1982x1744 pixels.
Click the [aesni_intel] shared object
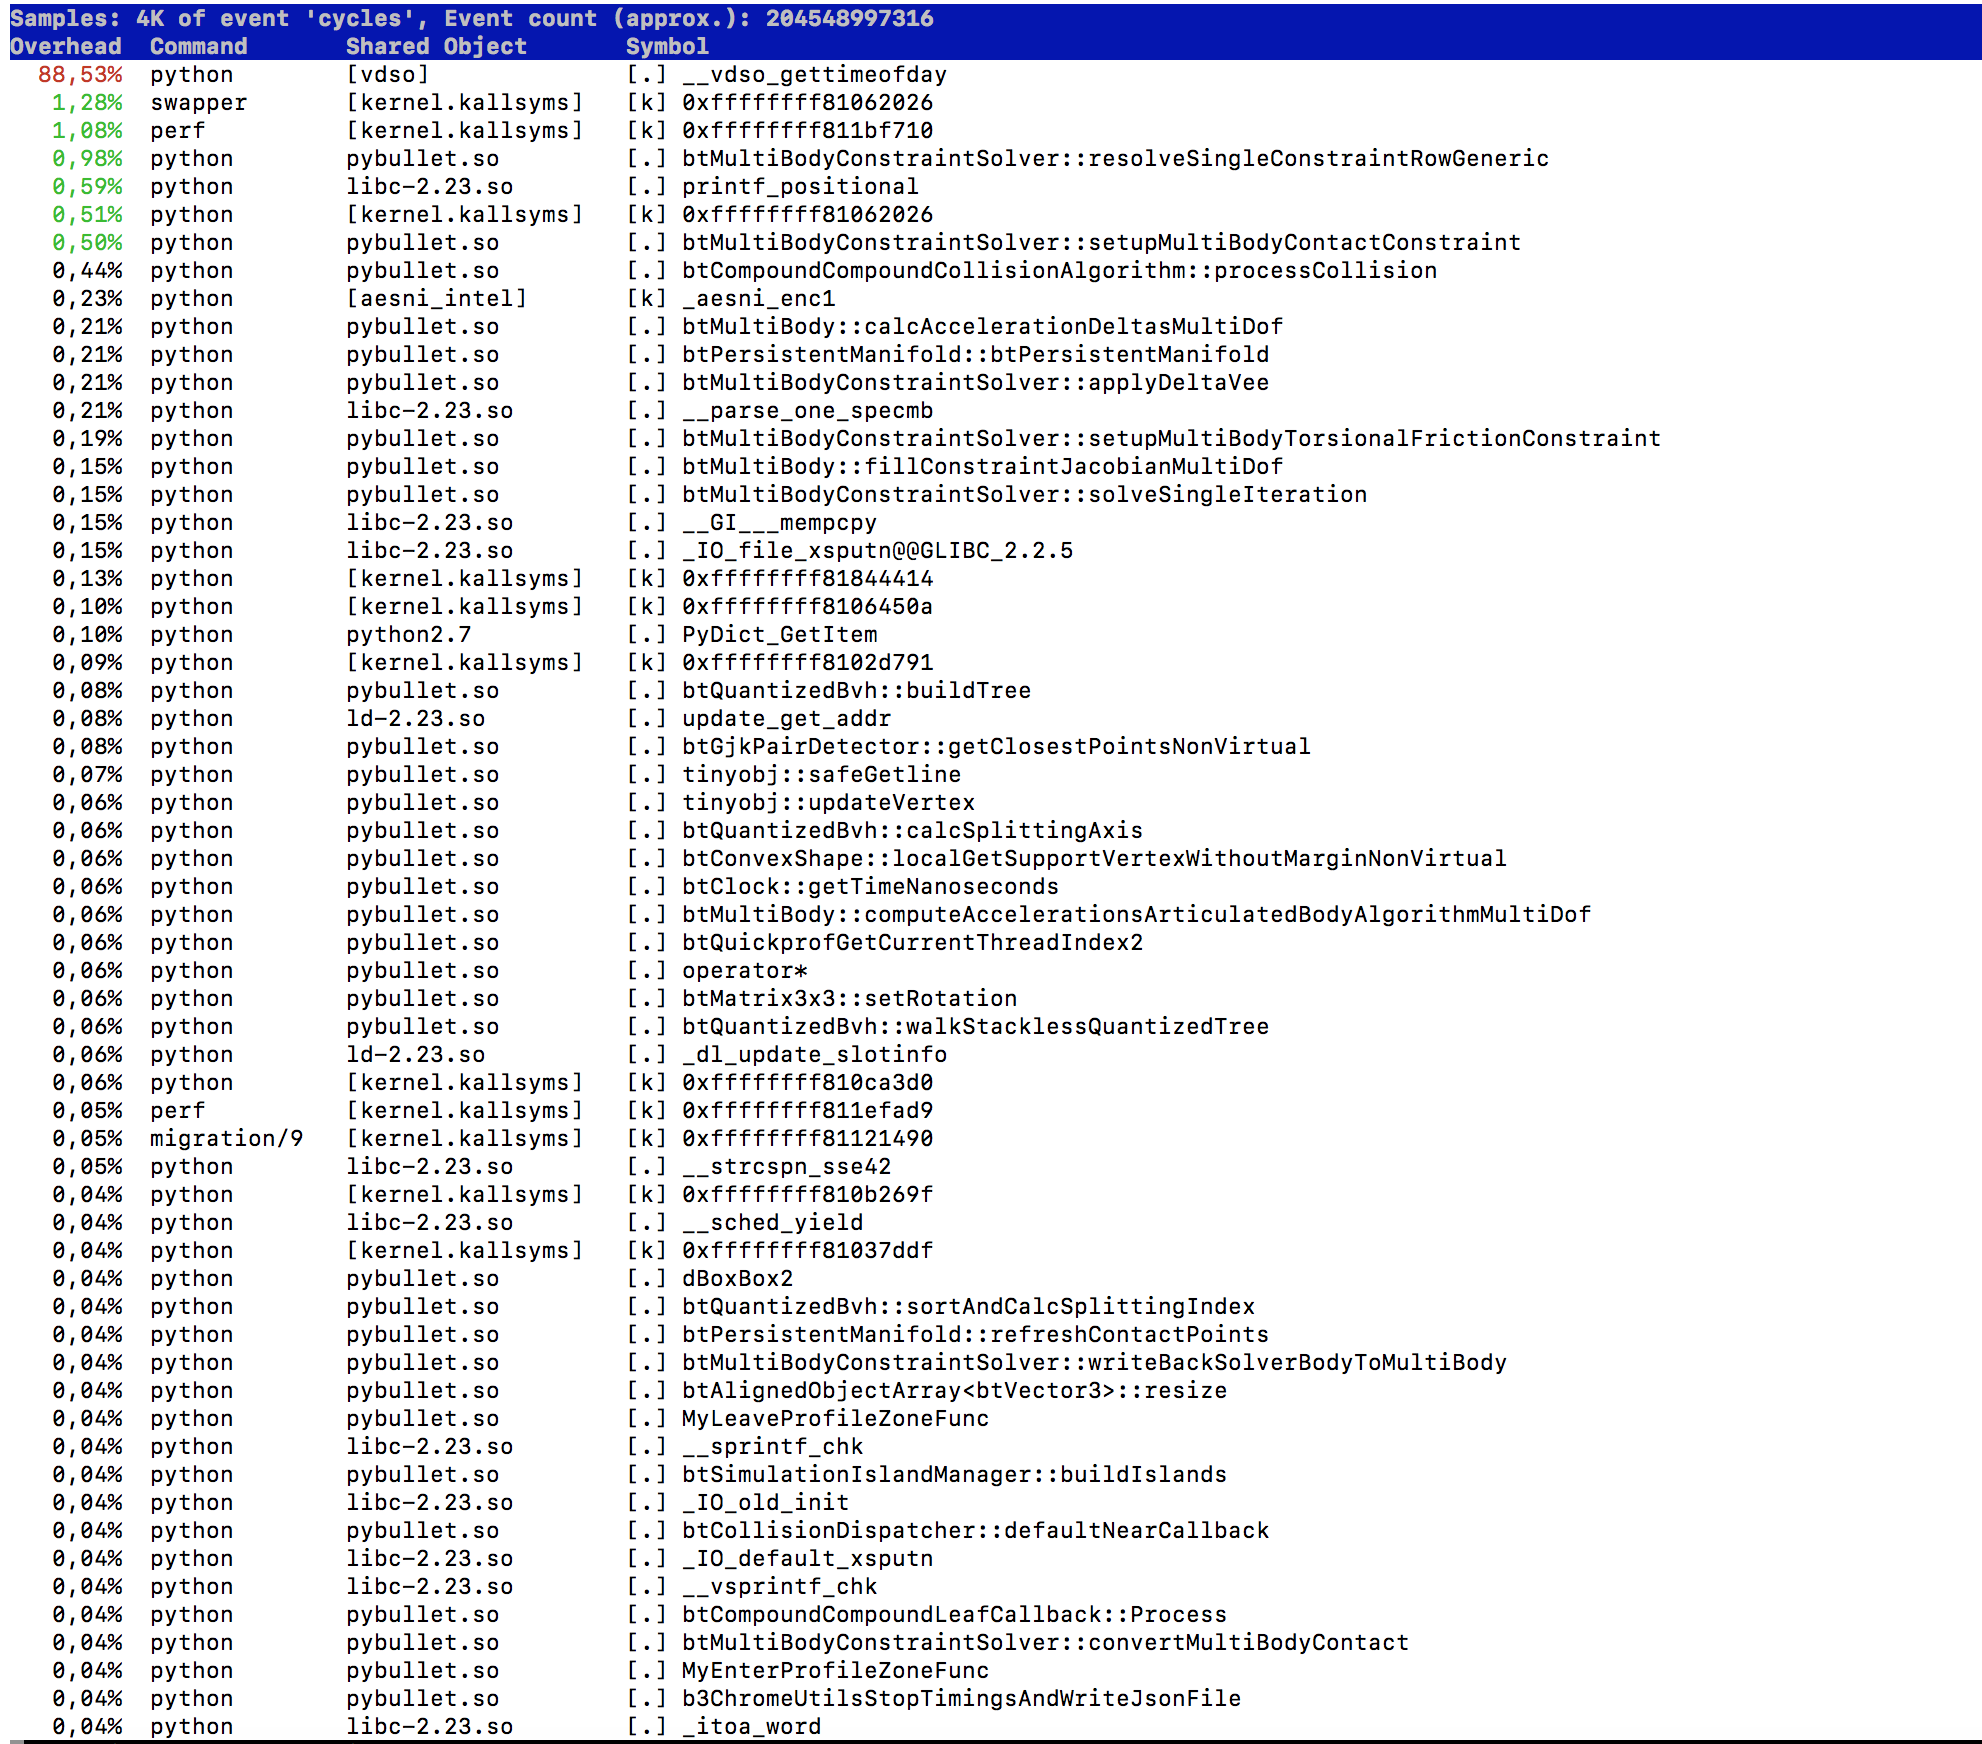coord(436,299)
